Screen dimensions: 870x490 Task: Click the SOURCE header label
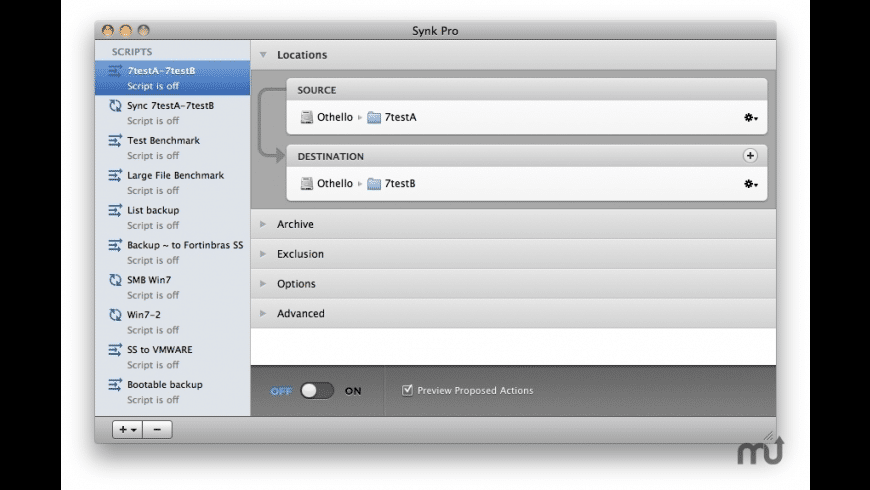click(317, 90)
